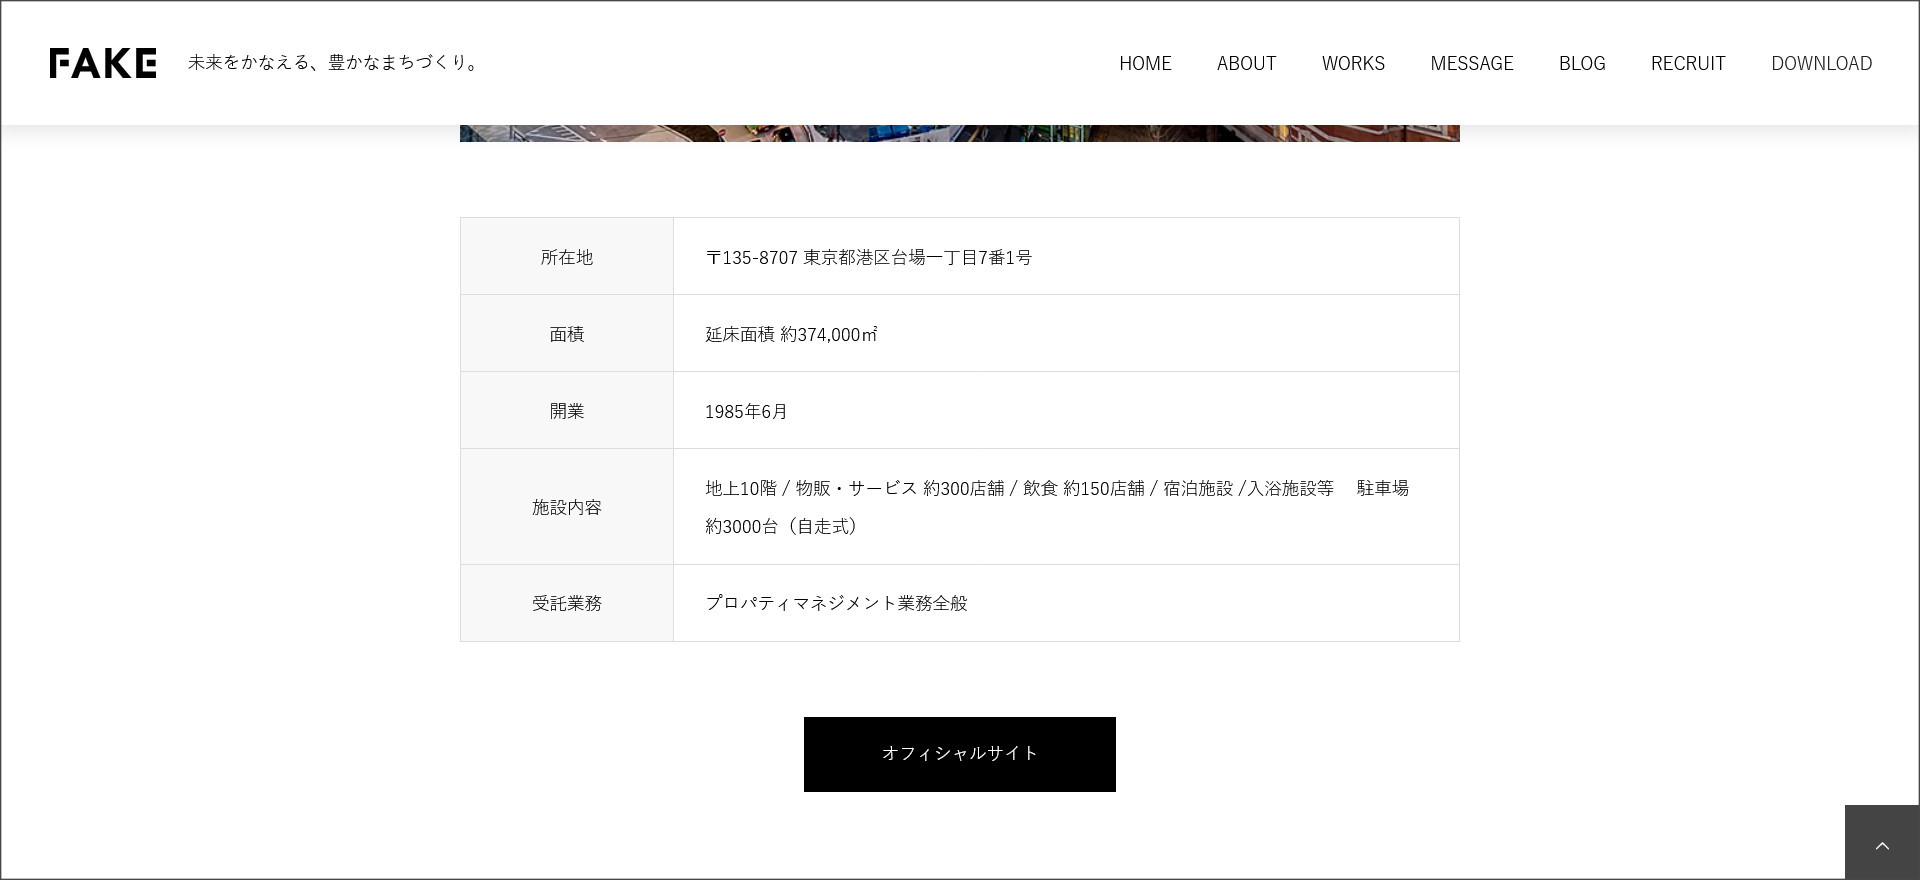
Task: Select MESSAGE in the navigation
Action: pos(1471,63)
